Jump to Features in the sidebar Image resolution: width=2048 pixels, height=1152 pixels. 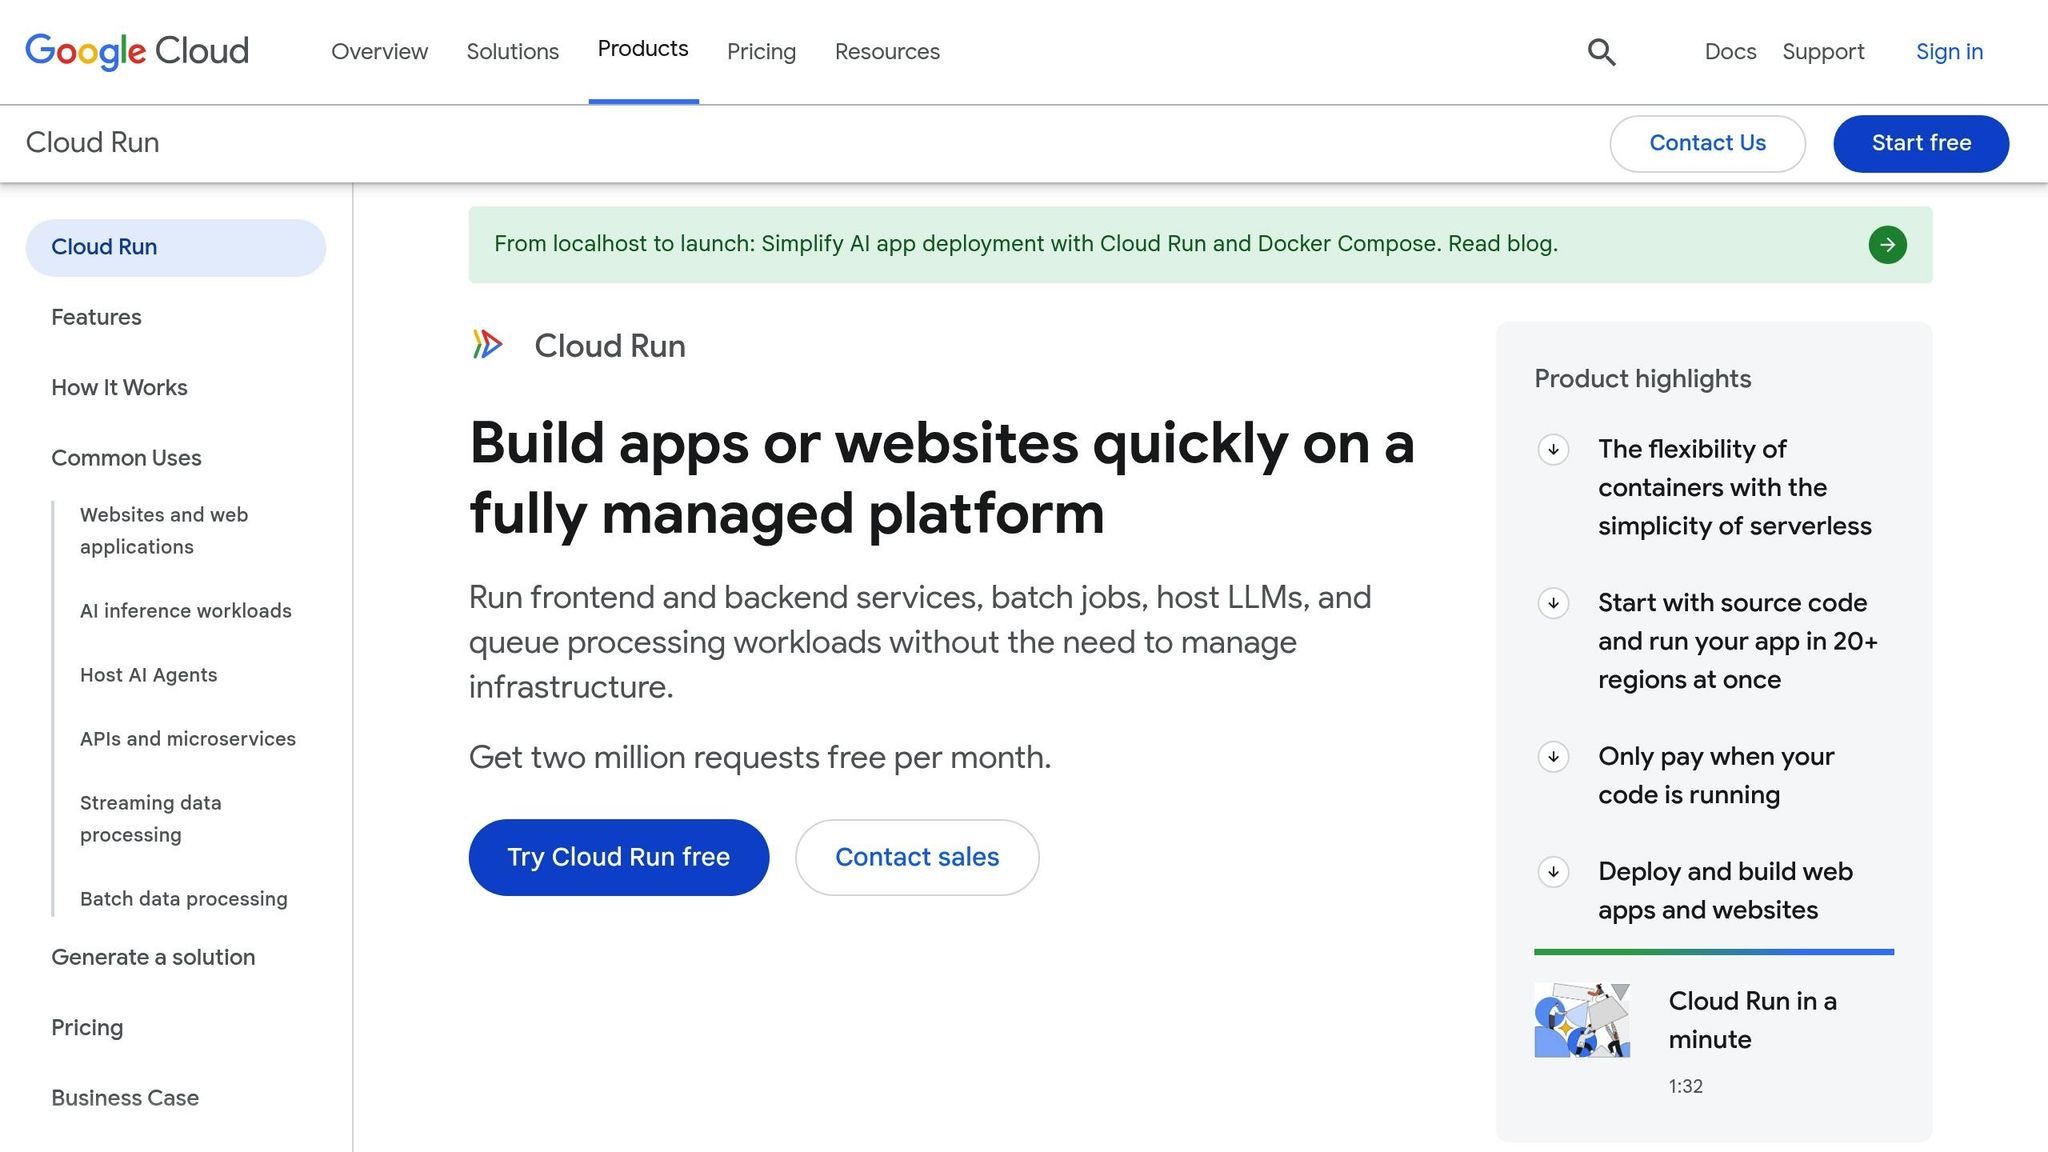(96, 317)
